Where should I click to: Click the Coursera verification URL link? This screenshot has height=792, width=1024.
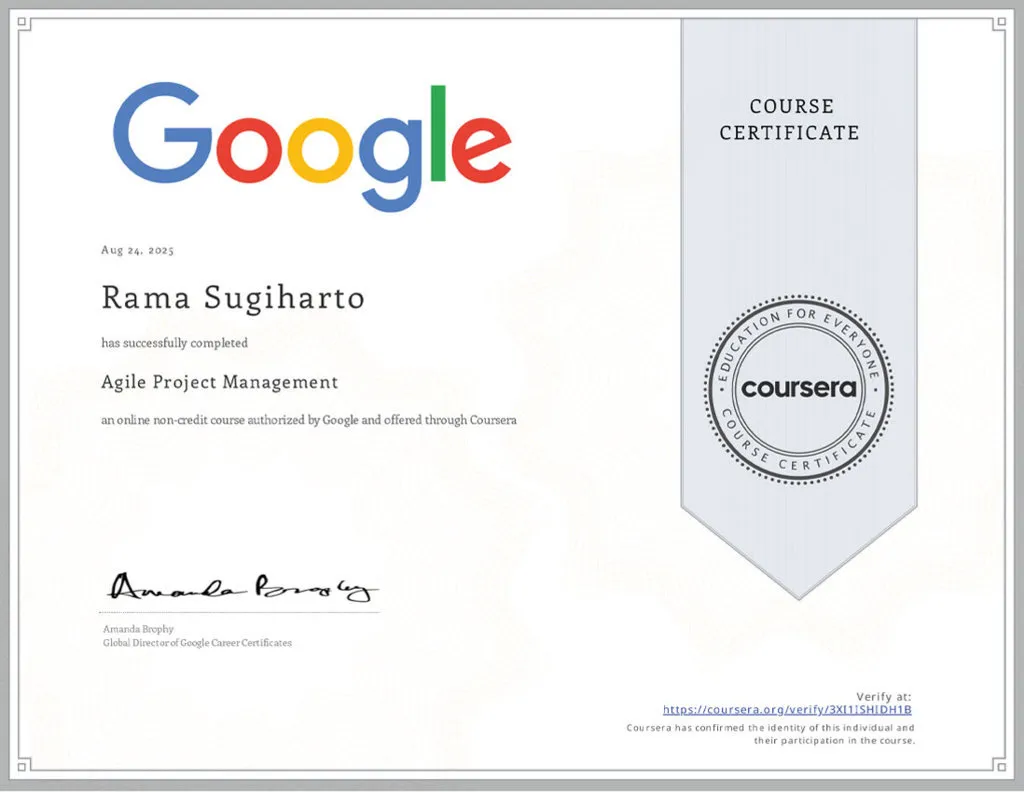787,710
